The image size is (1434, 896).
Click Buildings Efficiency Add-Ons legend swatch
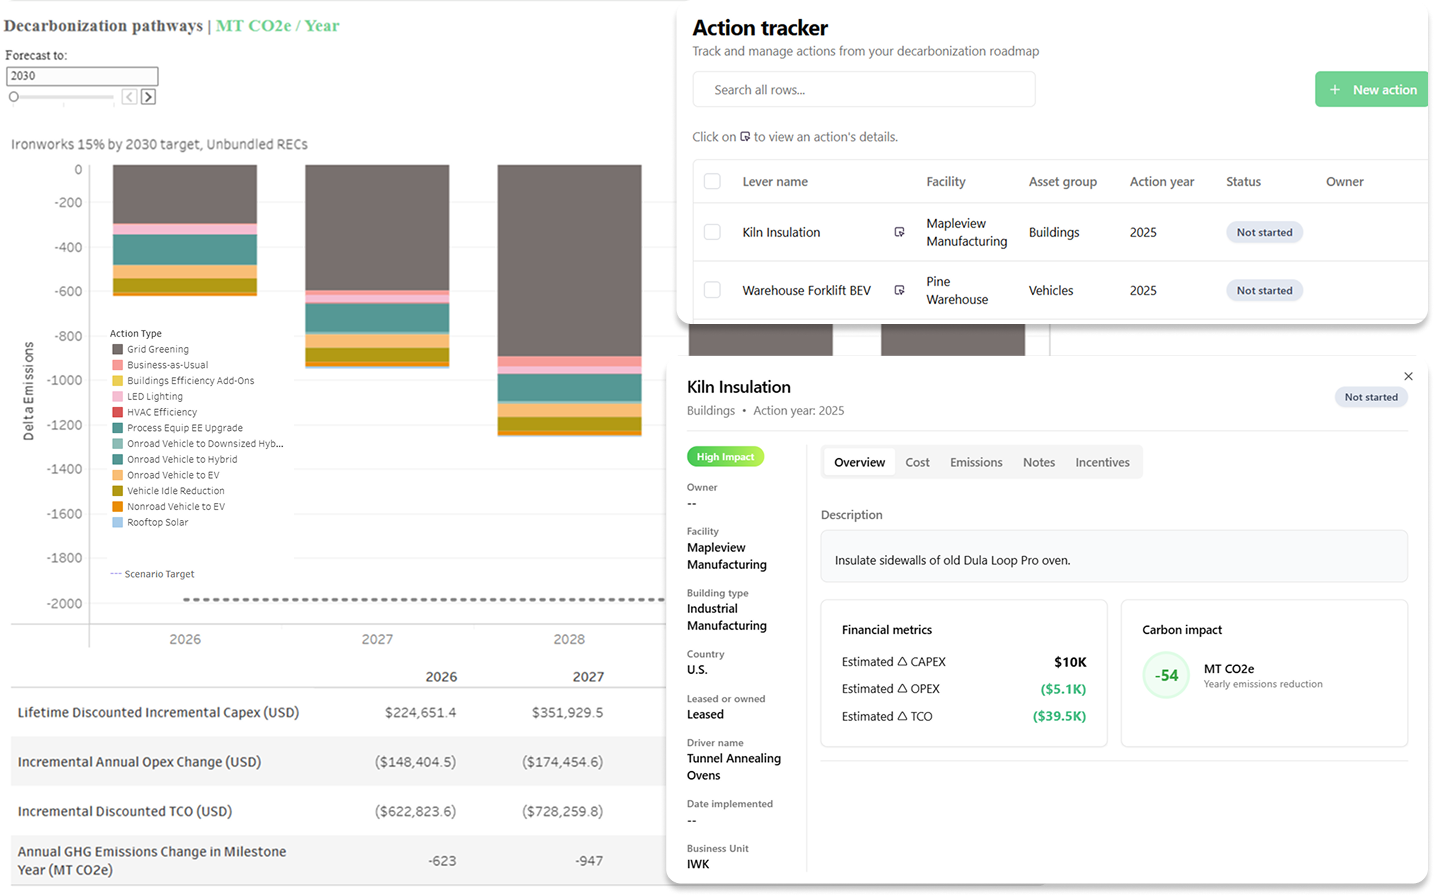coord(118,381)
